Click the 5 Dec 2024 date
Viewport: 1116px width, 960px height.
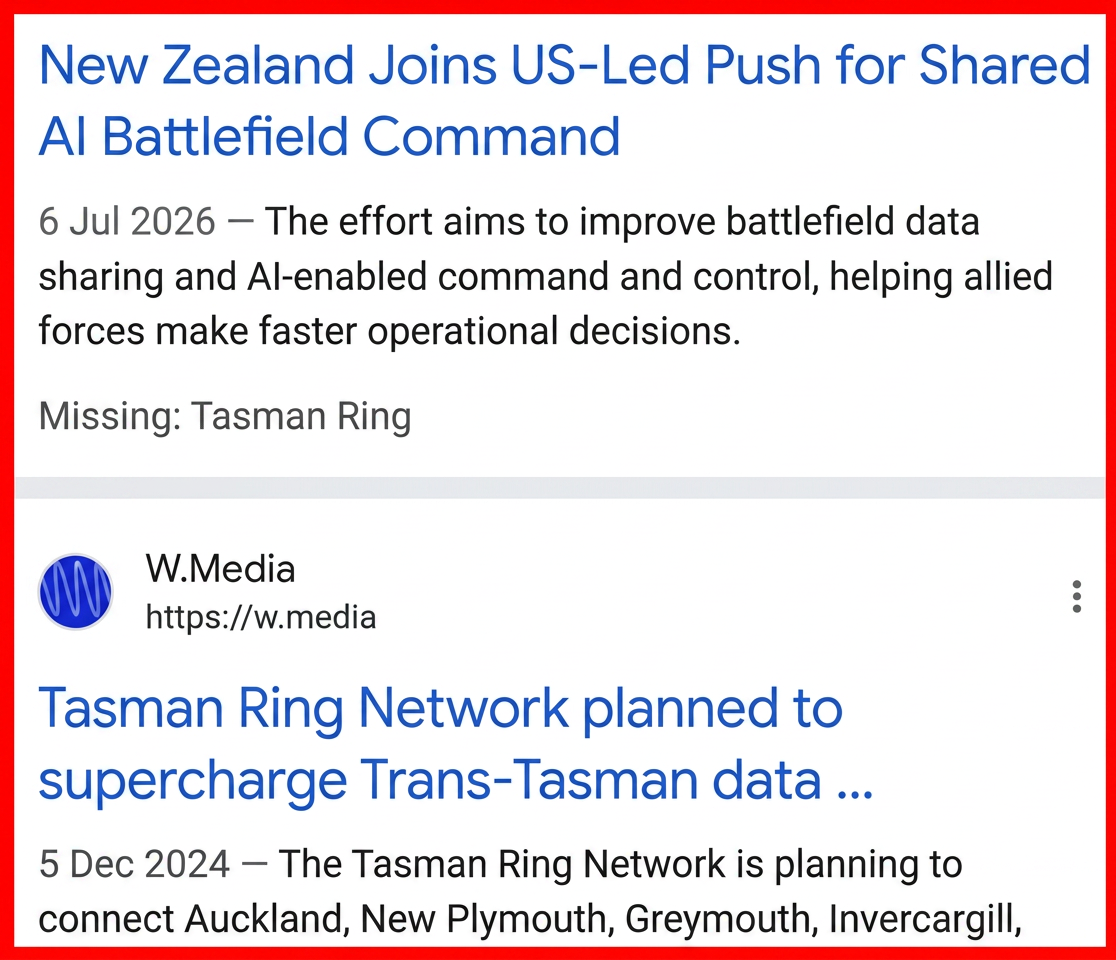click(134, 864)
